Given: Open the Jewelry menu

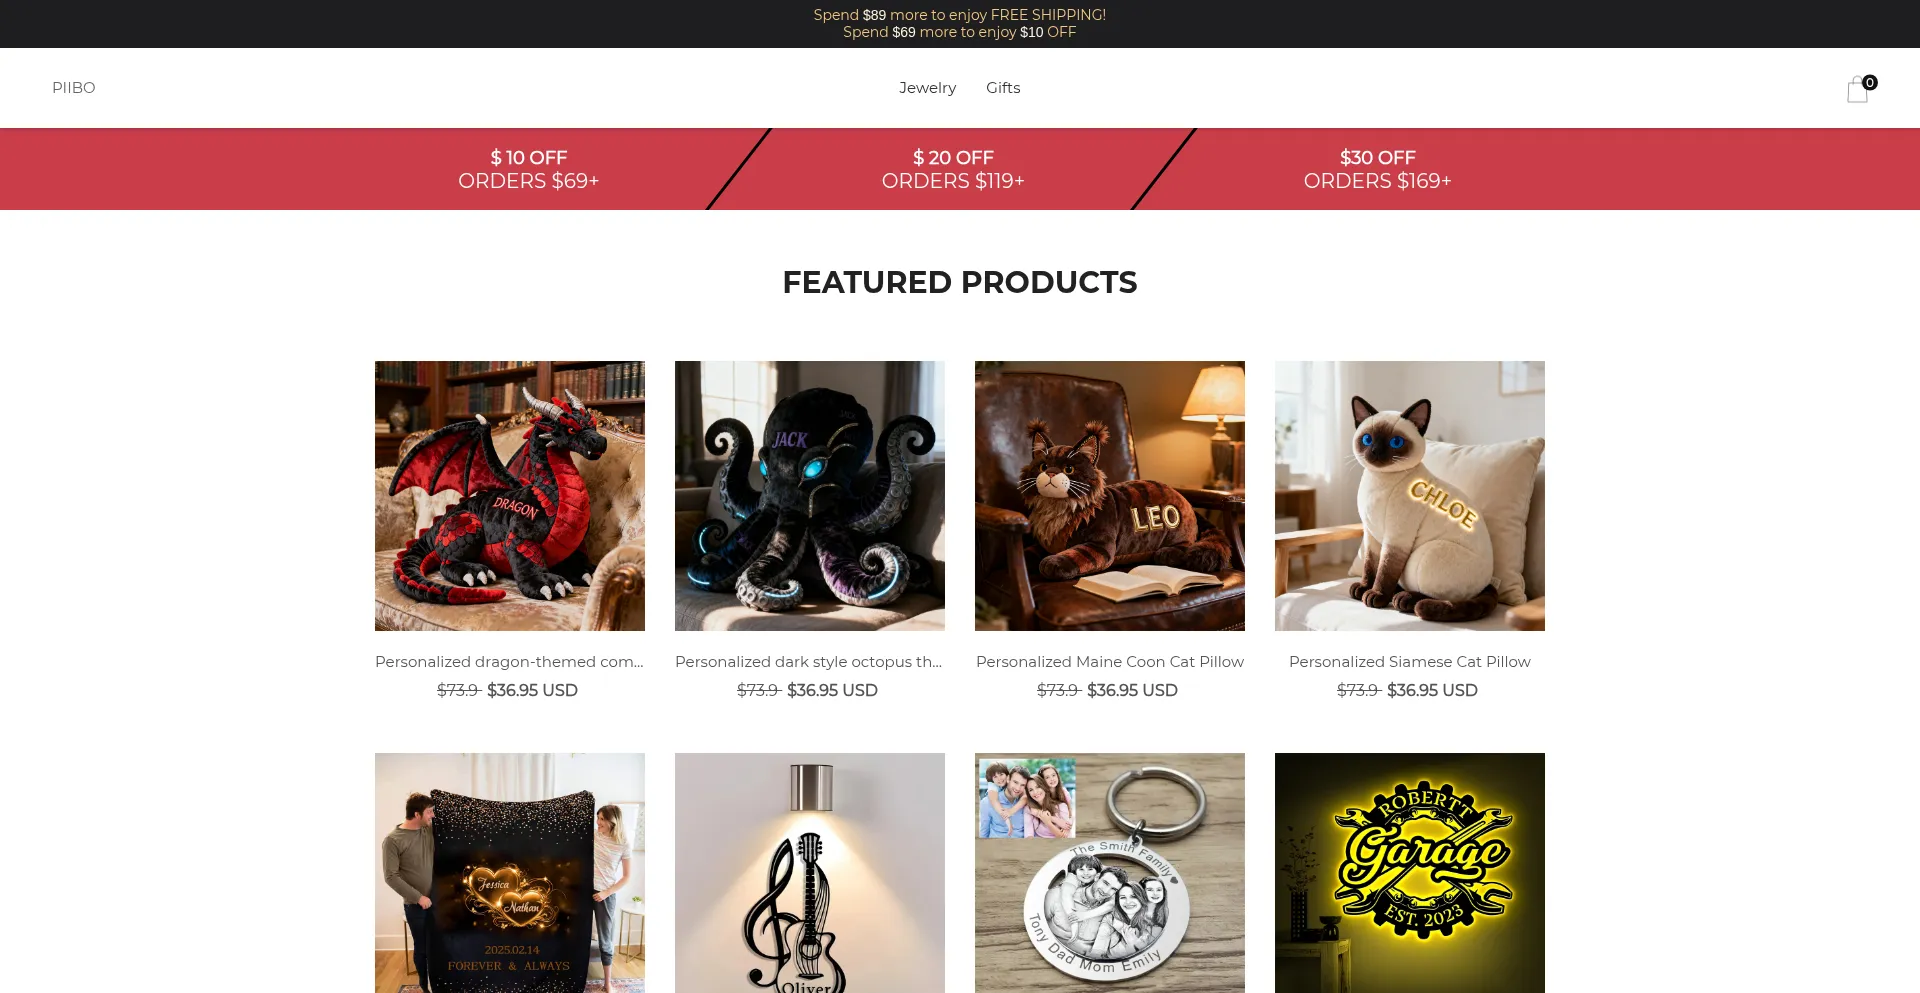Looking at the screenshot, I should coord(927,88).
